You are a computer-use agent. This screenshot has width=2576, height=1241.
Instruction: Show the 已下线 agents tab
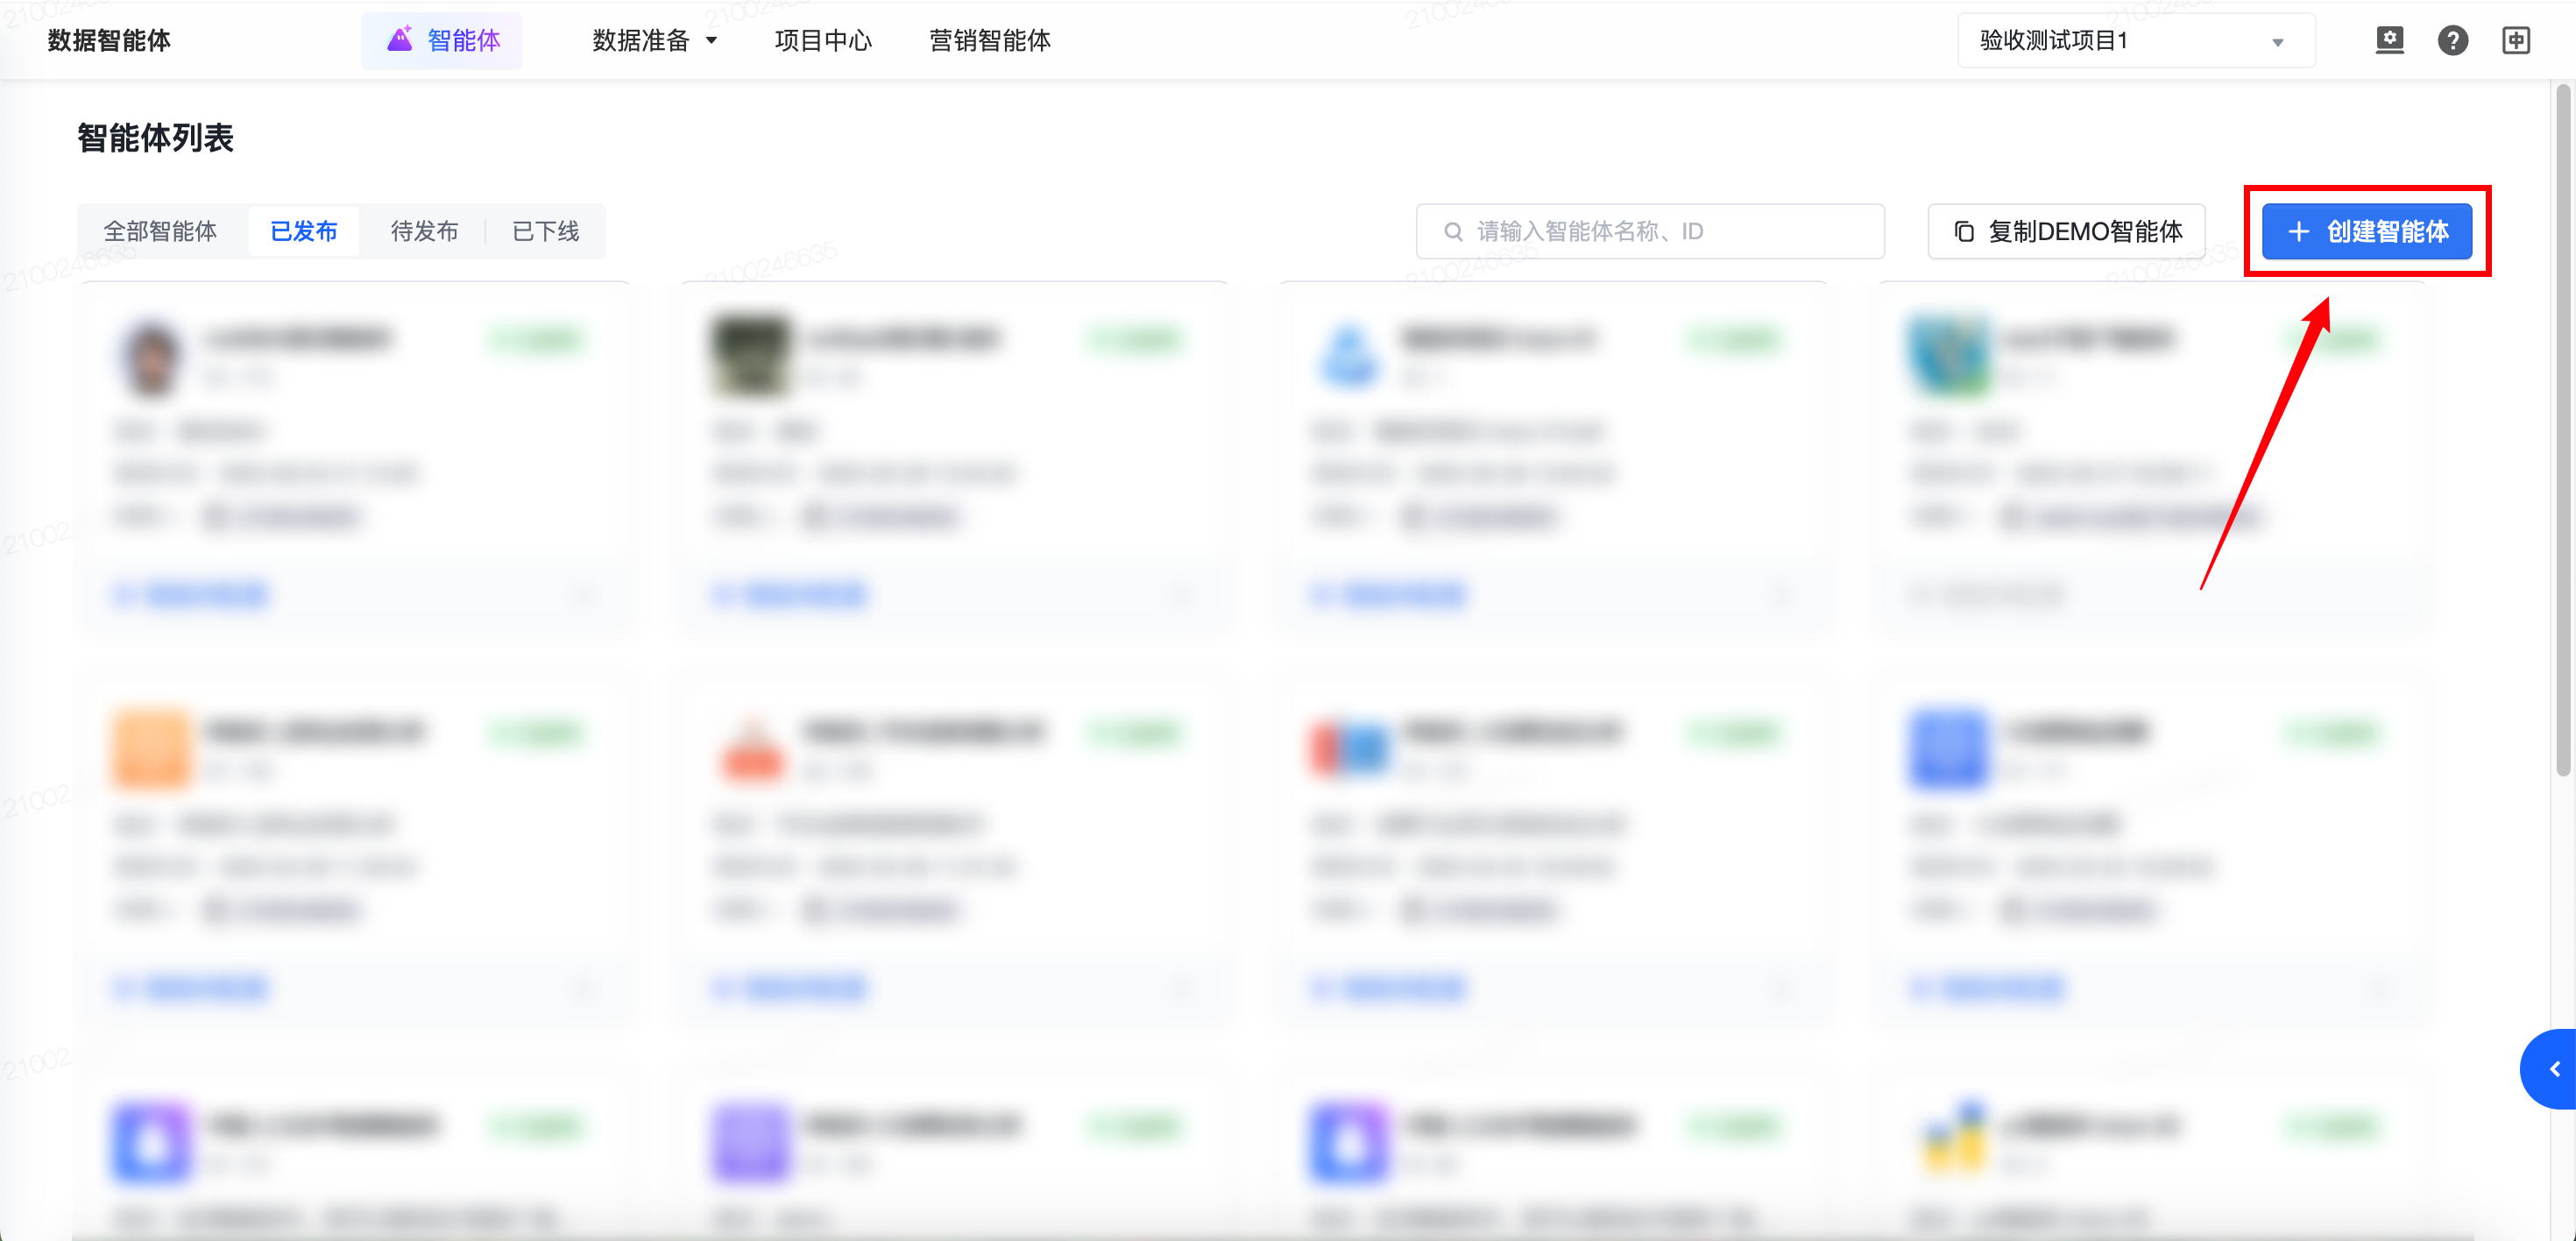click(x=545, y=232)
